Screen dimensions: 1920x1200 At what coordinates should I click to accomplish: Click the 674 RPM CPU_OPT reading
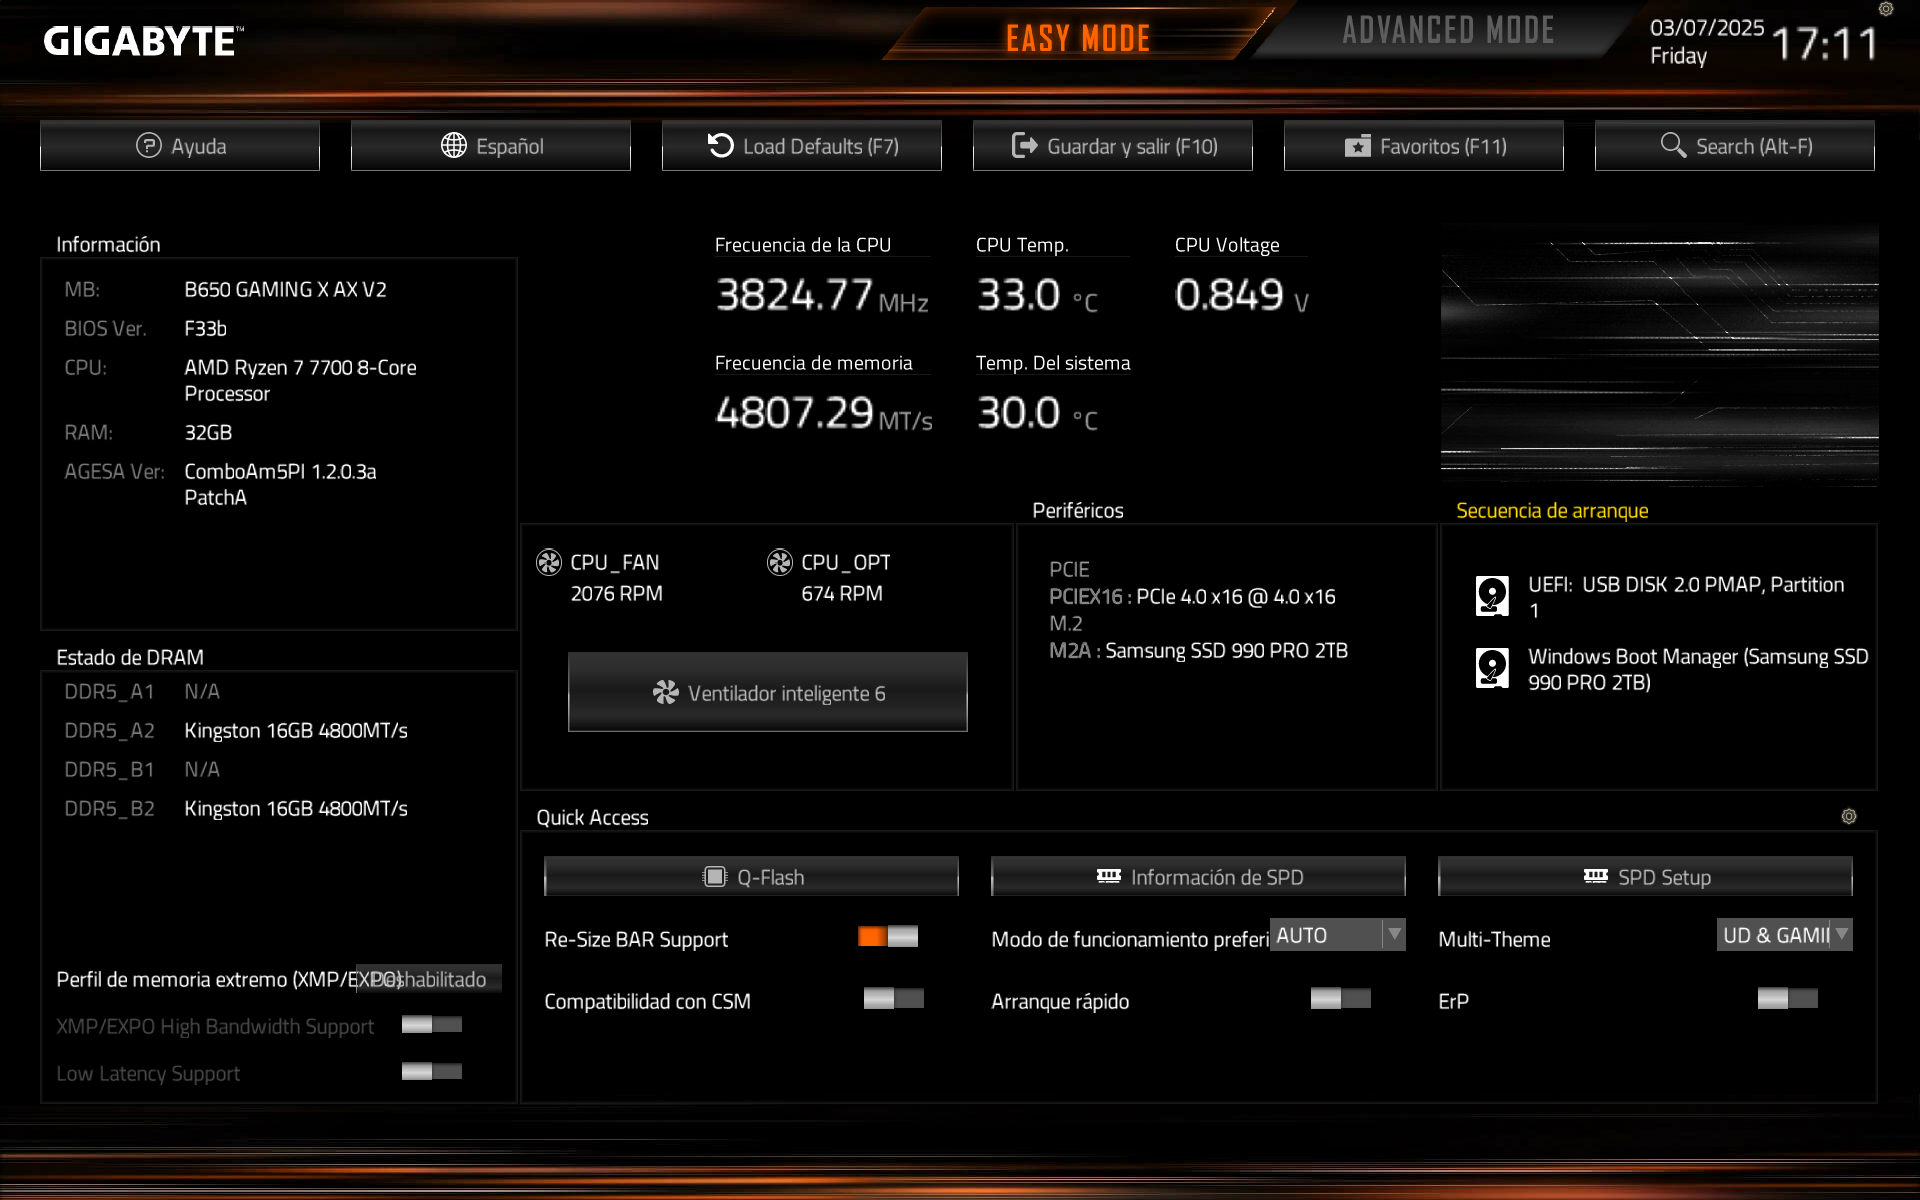(841, 594)
